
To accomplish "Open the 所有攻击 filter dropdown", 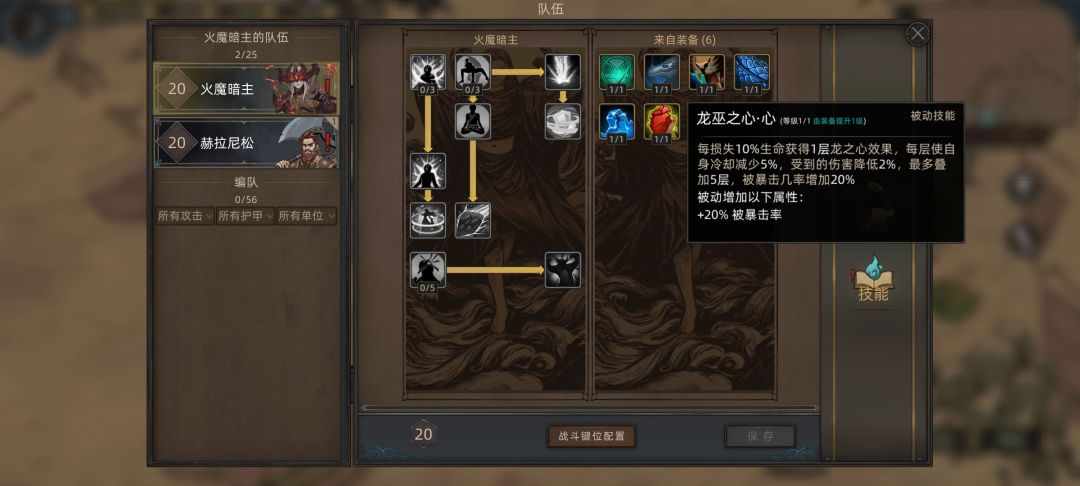I will tap(185, 216).
